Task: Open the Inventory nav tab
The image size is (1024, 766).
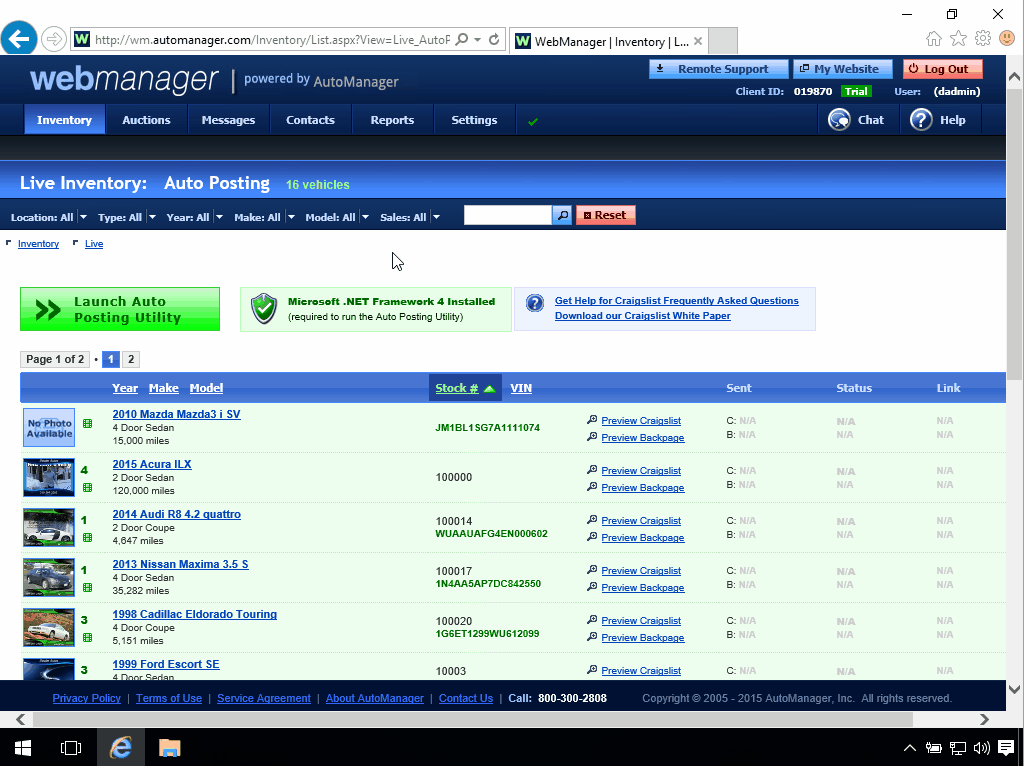Action: 64,120
